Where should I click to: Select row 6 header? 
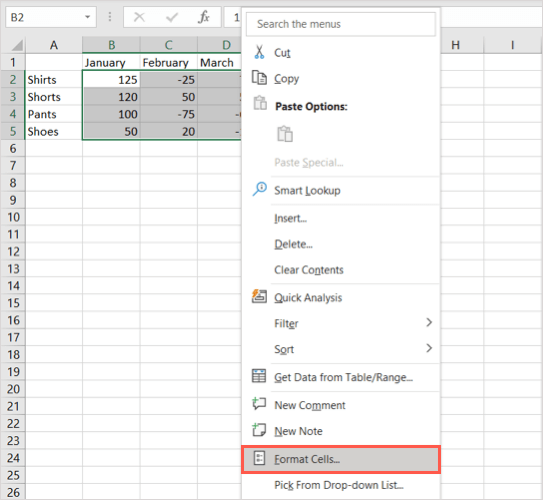13,148
